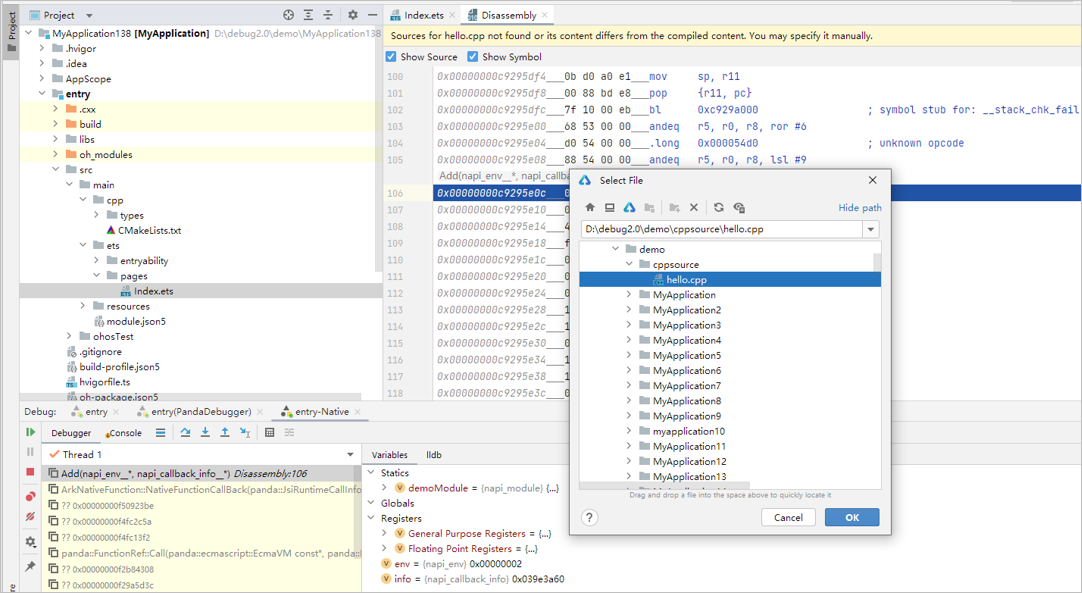
Task: Click the Hide path link
Action: [x=859, y=208]
